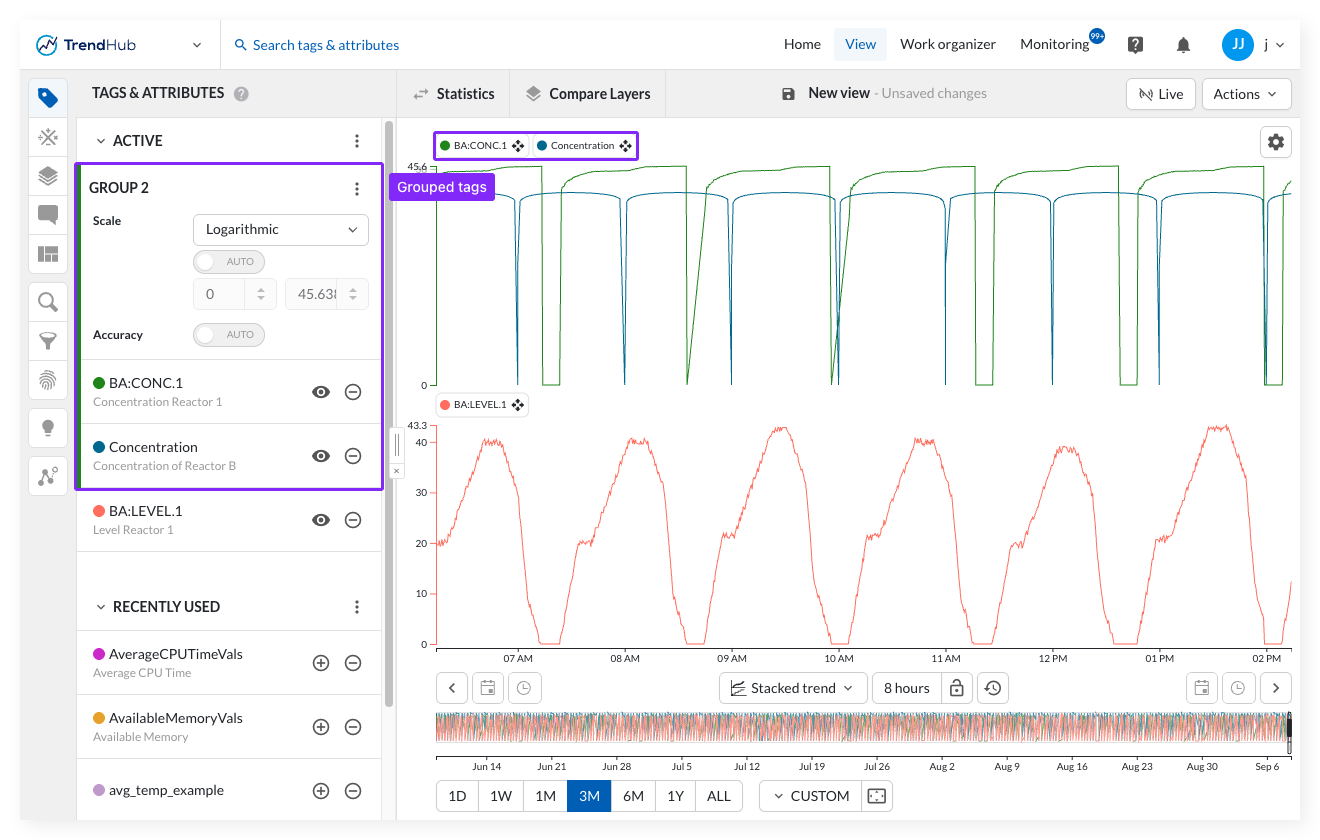This screenshot has height=840, width=1320.
Task: Open the Monitoring menu item
Action: pos(1055,44)
